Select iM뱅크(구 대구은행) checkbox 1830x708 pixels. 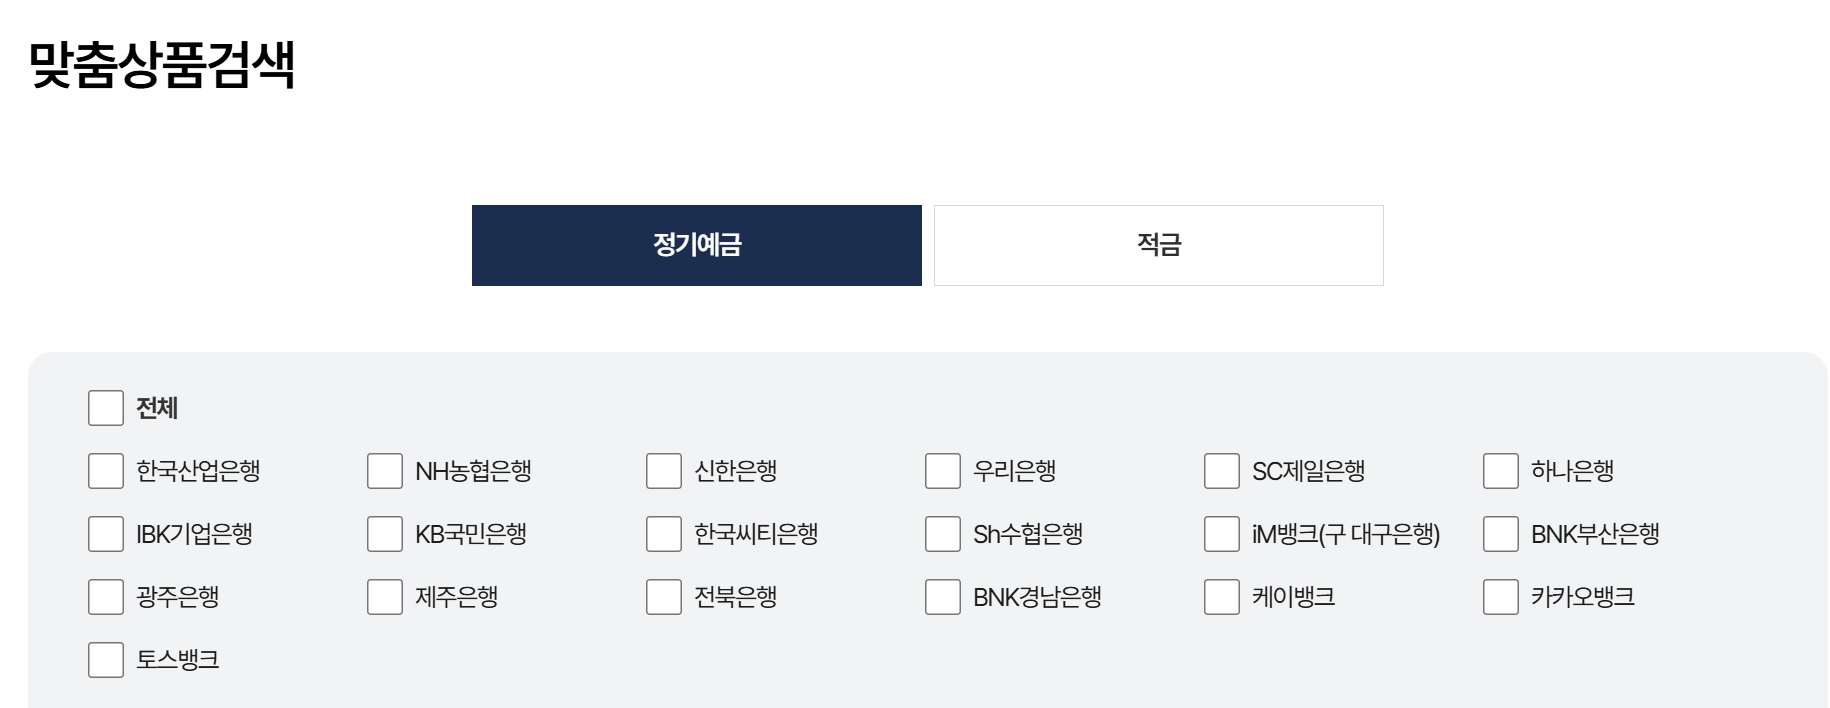pos(1220,534)
